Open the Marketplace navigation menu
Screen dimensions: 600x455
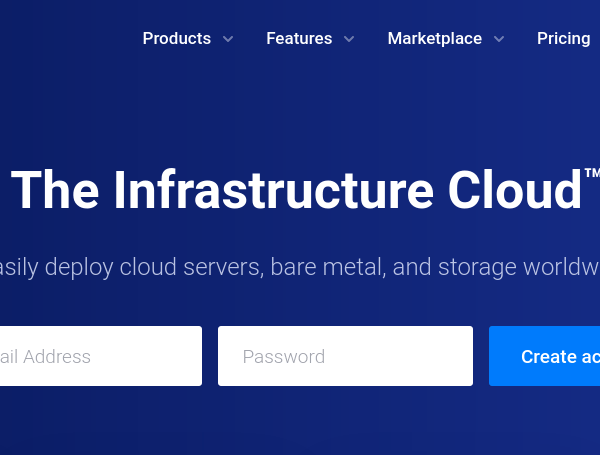(435, 38)
